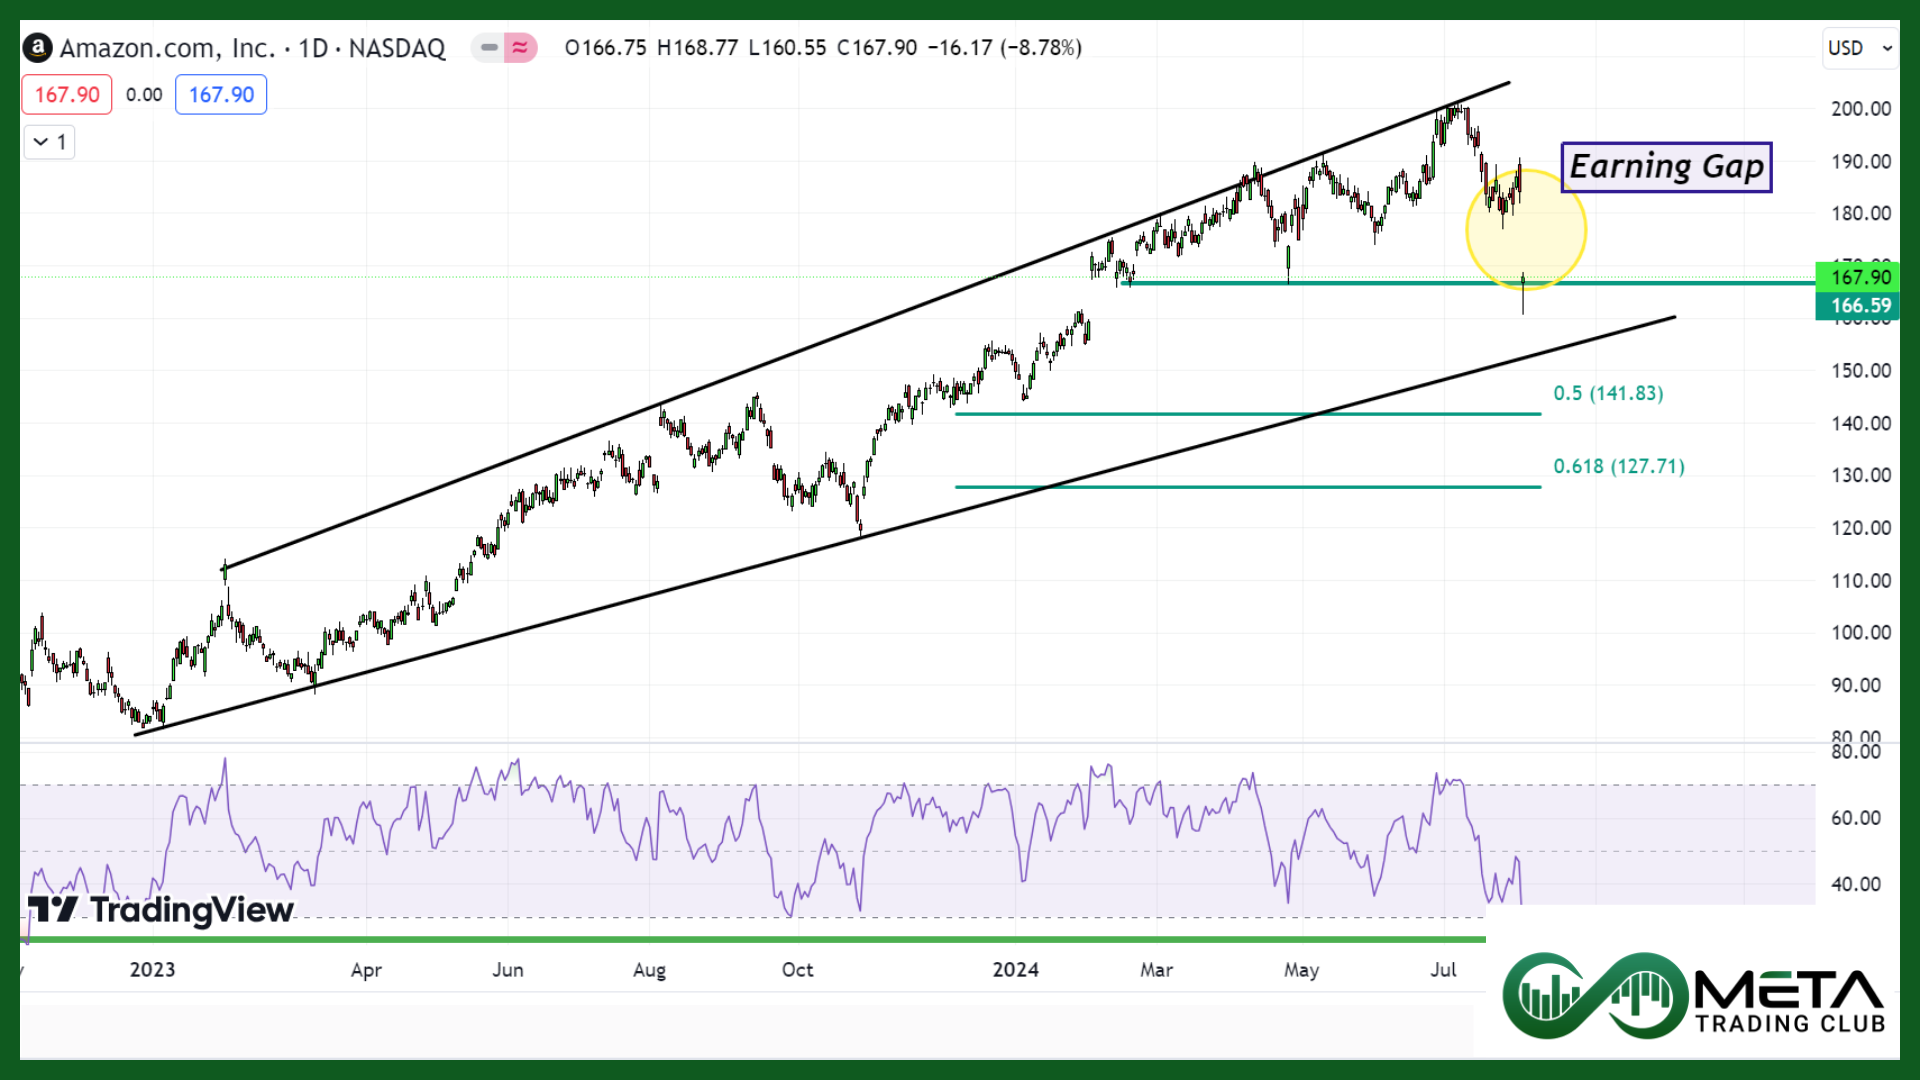The height and width of the screenshot is (1080, 1920).
Task: Click the Aug label on time axis
Action: click(649, 970)
